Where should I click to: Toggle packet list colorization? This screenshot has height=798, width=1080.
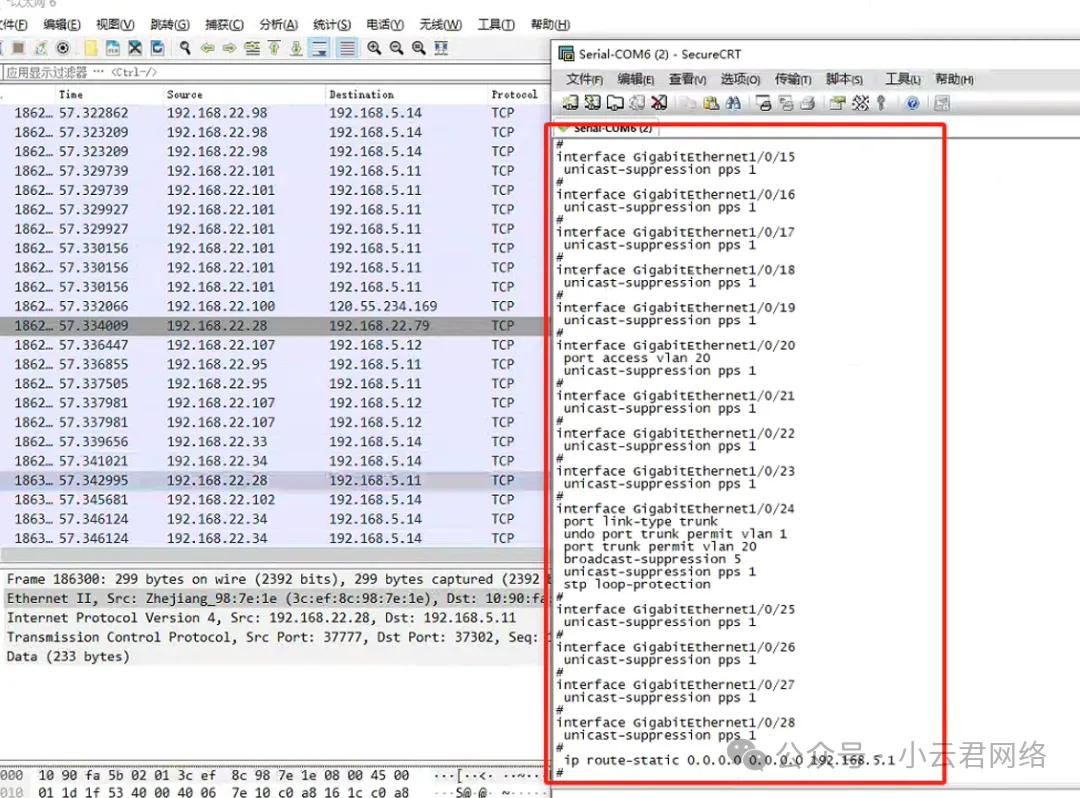click(x=347, y=48)
